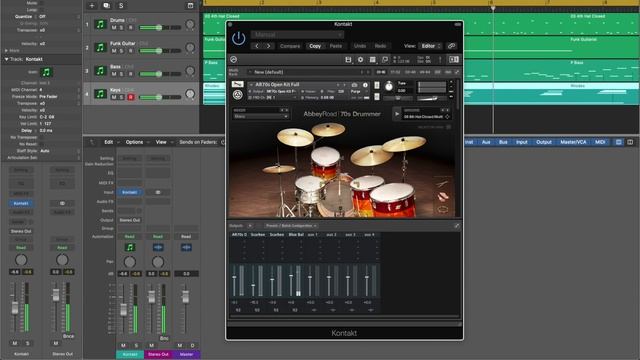
Task: Click the Keys track instrument icon
Action: [x=100, y=94]
